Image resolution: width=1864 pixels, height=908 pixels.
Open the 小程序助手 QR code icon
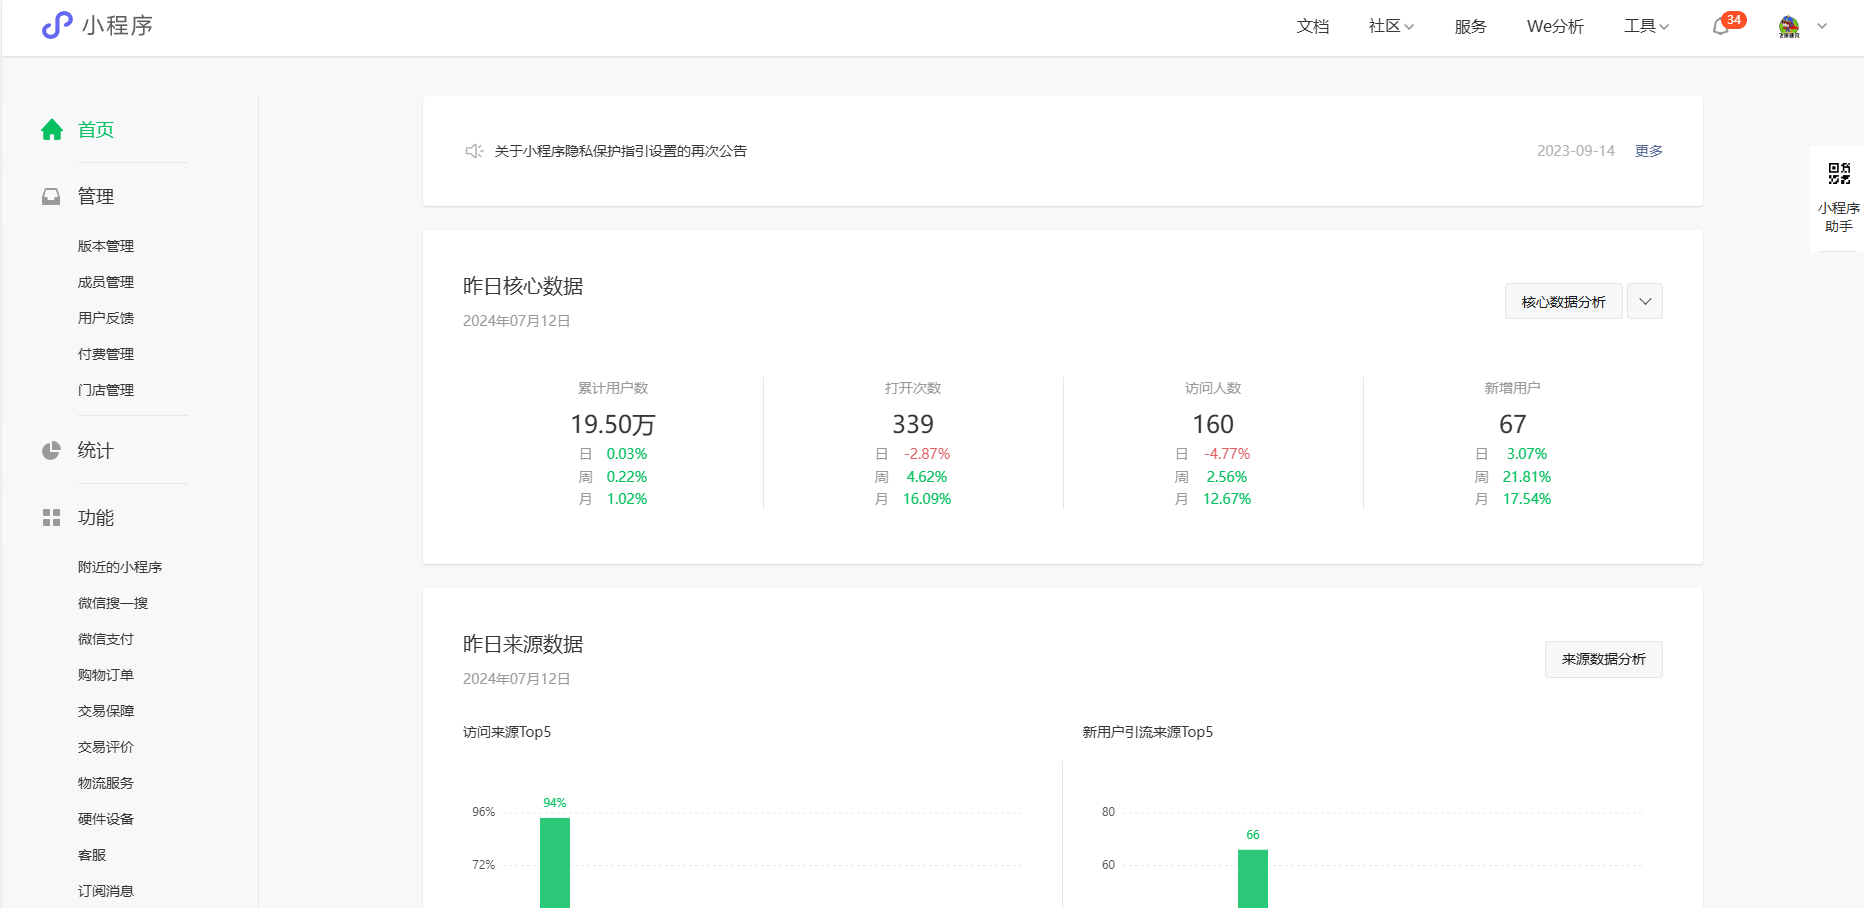(x=1839, y=174)
